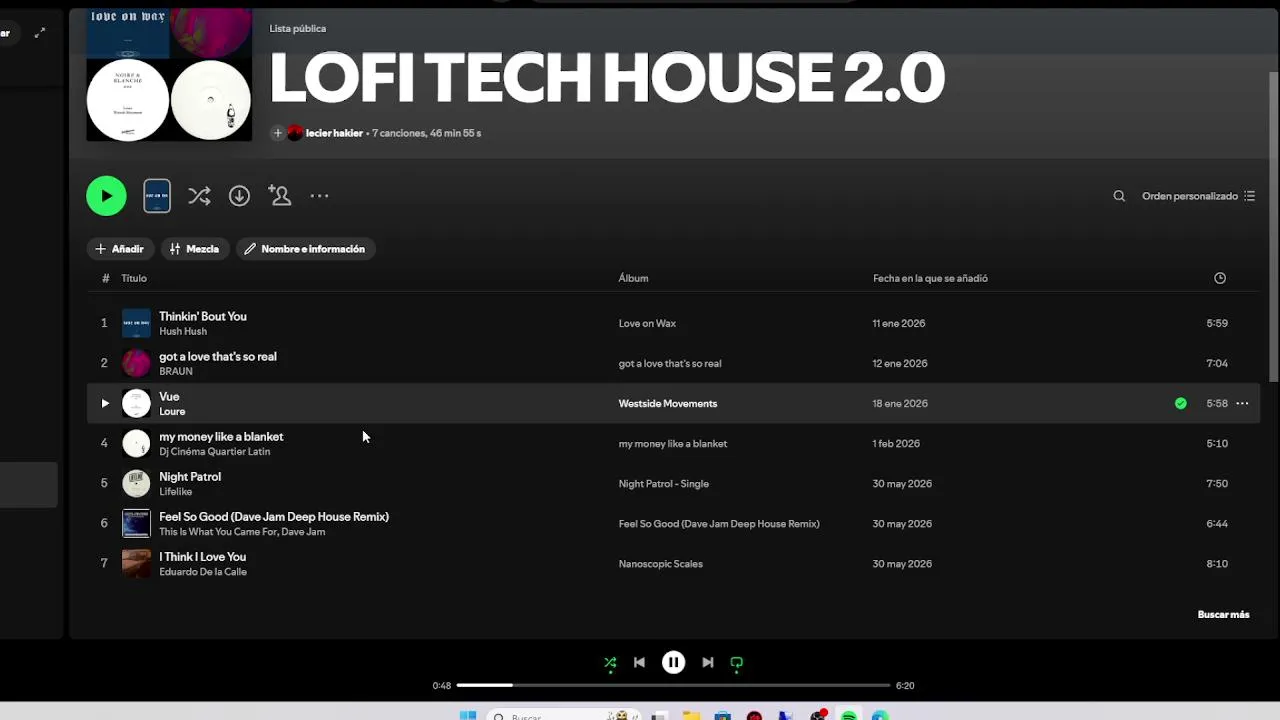Click the I Think I Love You cover art
The image size is (1280, 720).
pos(136,563)
